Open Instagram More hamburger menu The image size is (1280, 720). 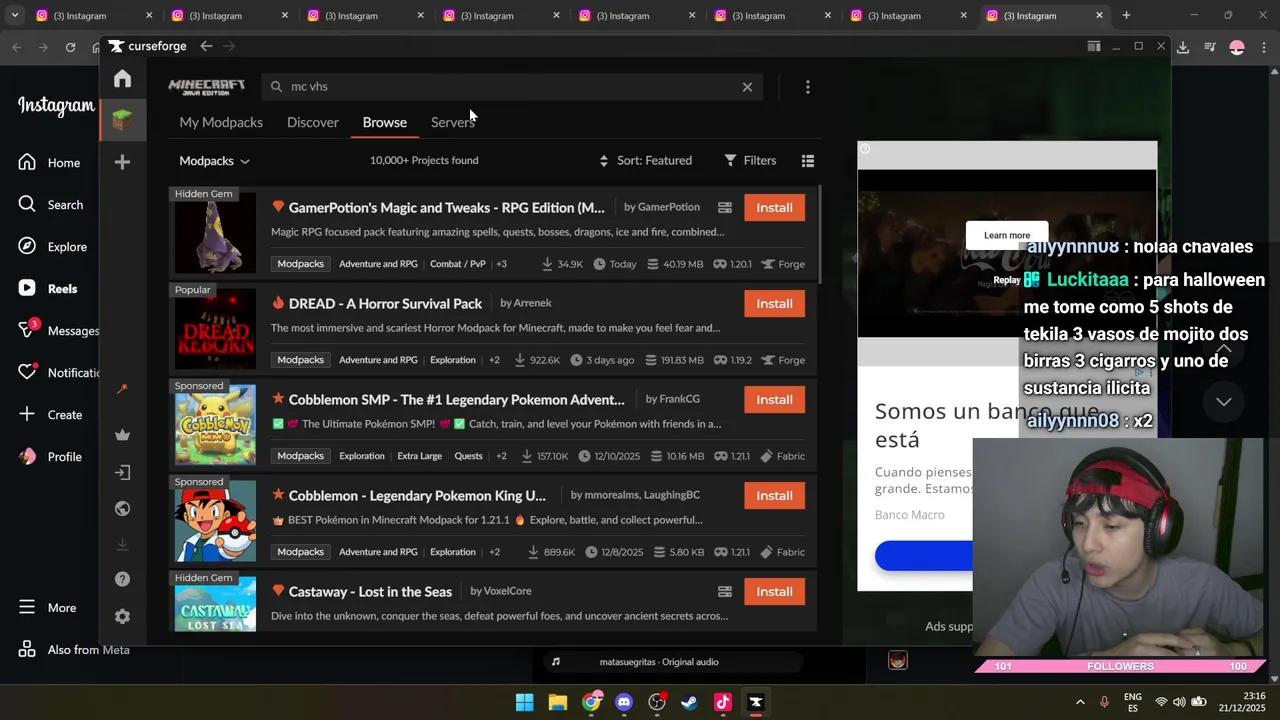pos(47,608)
